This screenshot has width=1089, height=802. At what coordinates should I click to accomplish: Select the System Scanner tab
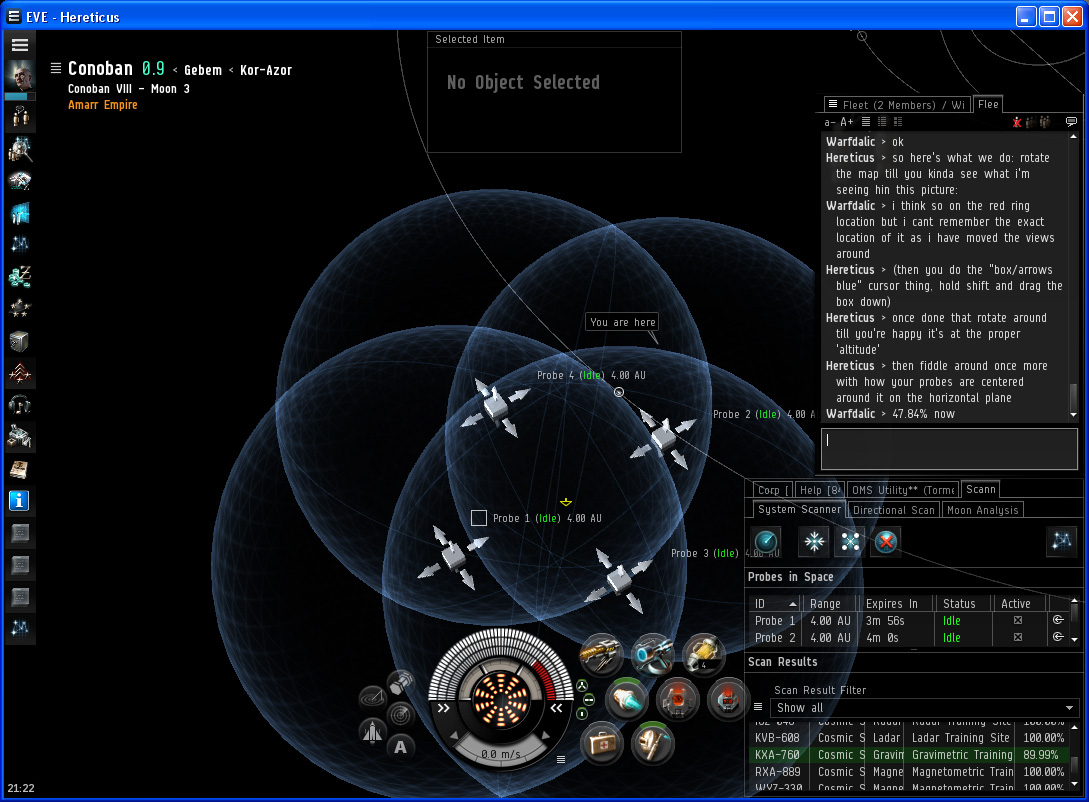[x=799, y=509]
